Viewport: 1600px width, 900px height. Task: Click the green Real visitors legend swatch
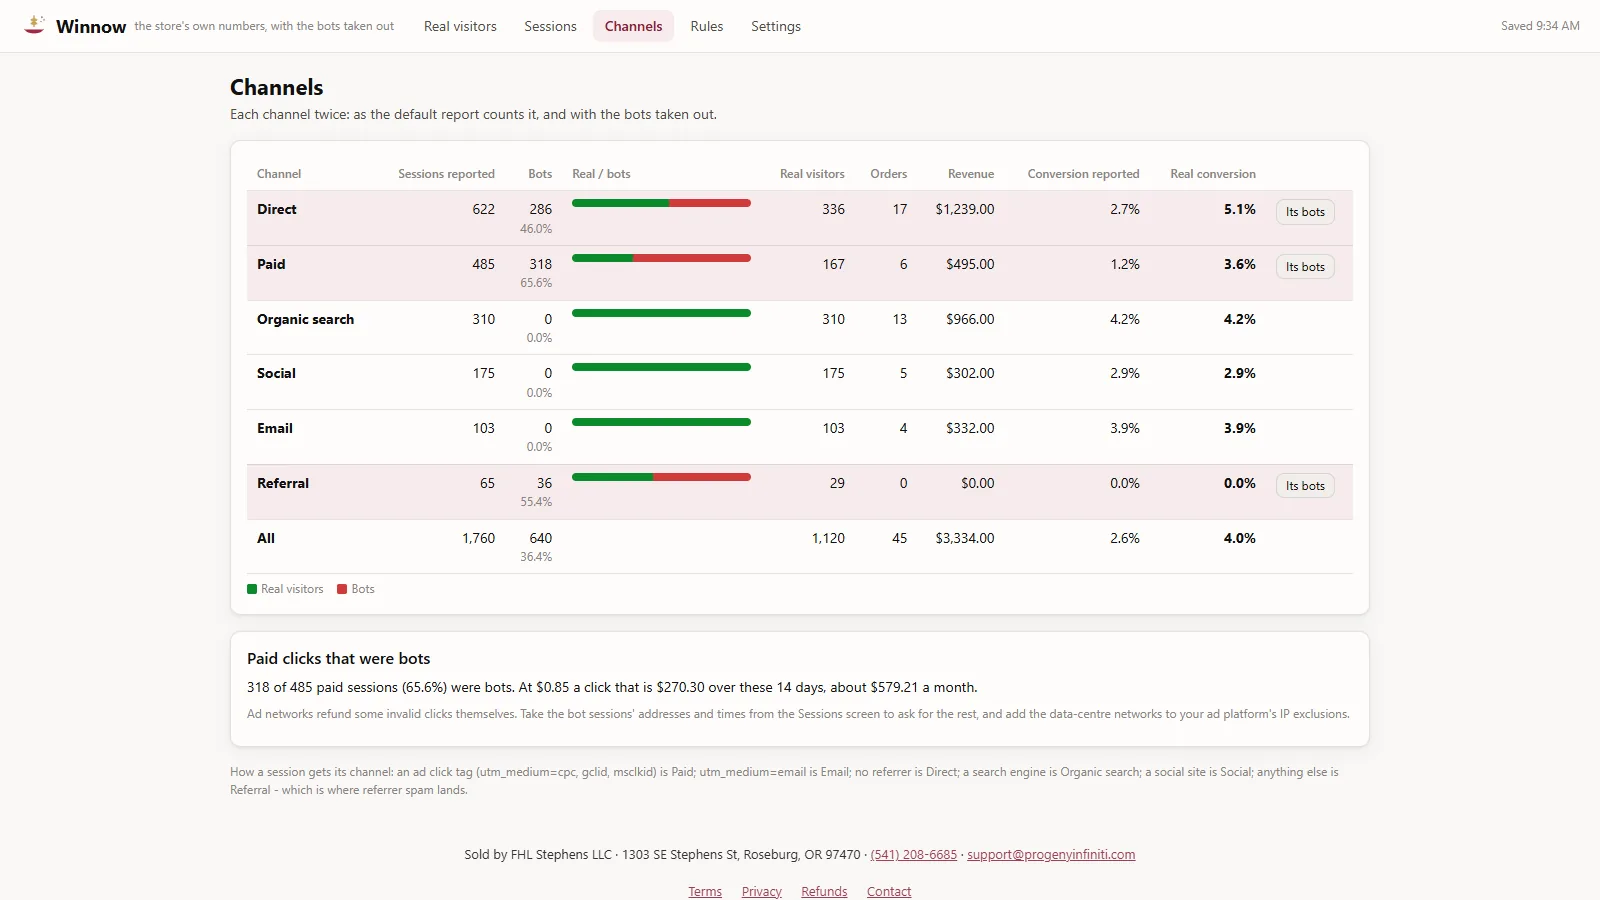pos(252,589)
